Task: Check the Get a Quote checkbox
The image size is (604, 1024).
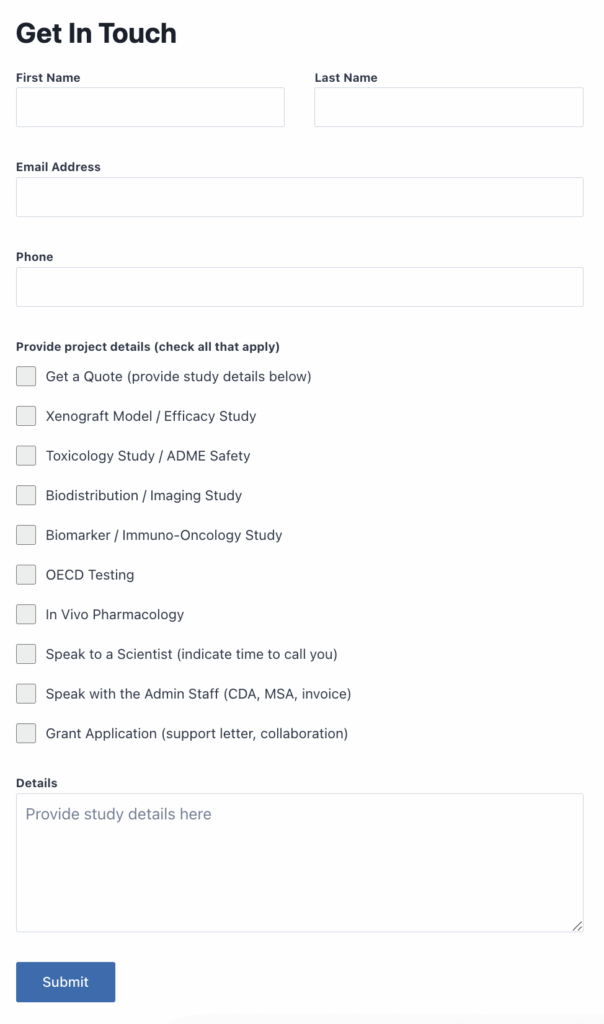Action: [x=26, y=377]
